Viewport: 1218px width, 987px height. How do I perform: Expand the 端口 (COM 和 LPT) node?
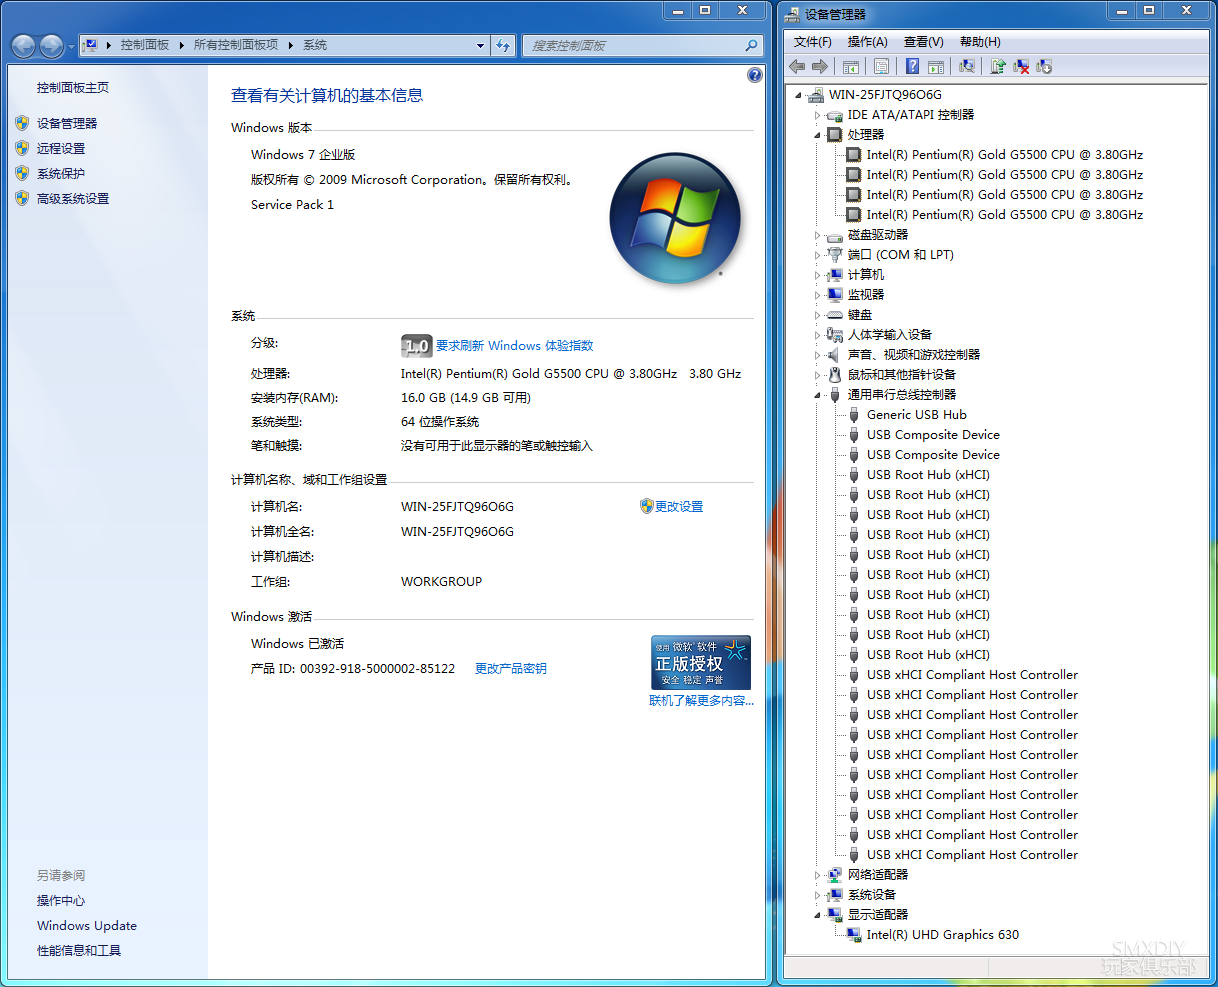817,255
